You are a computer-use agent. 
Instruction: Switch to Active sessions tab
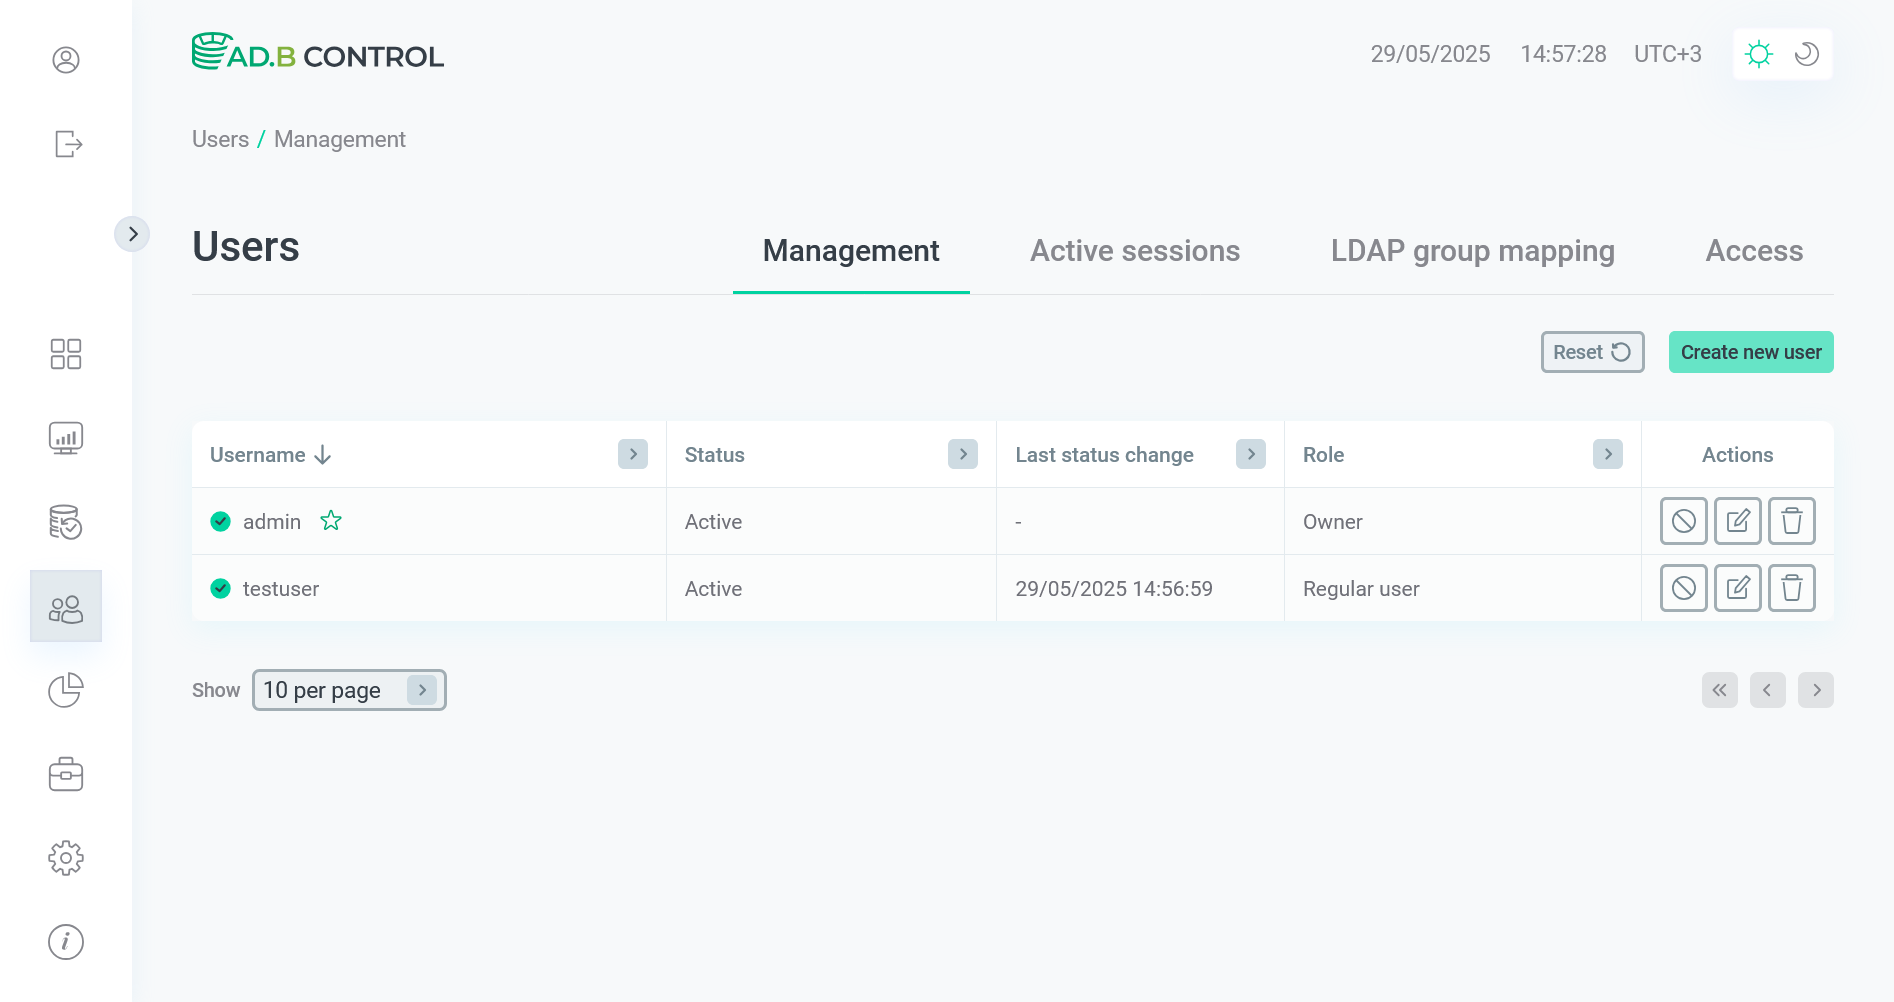click(x=1134, y=251)
